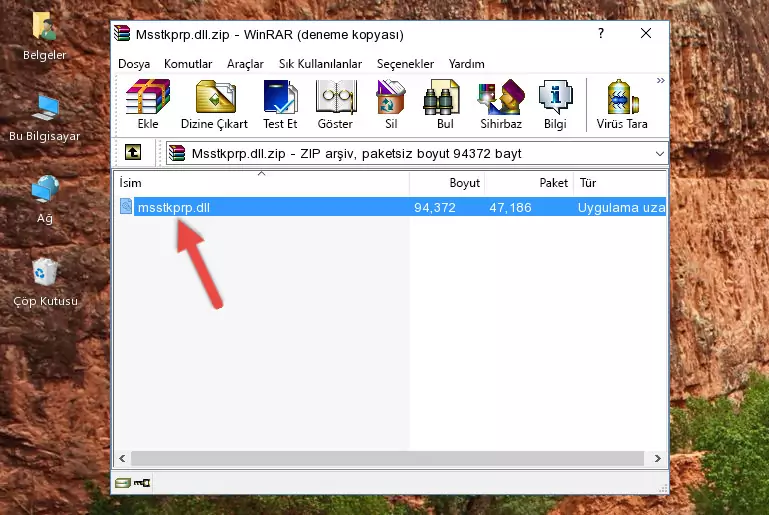Click the WinRAR title bar icon
This screenshot has width=769, height=515.
122,33
